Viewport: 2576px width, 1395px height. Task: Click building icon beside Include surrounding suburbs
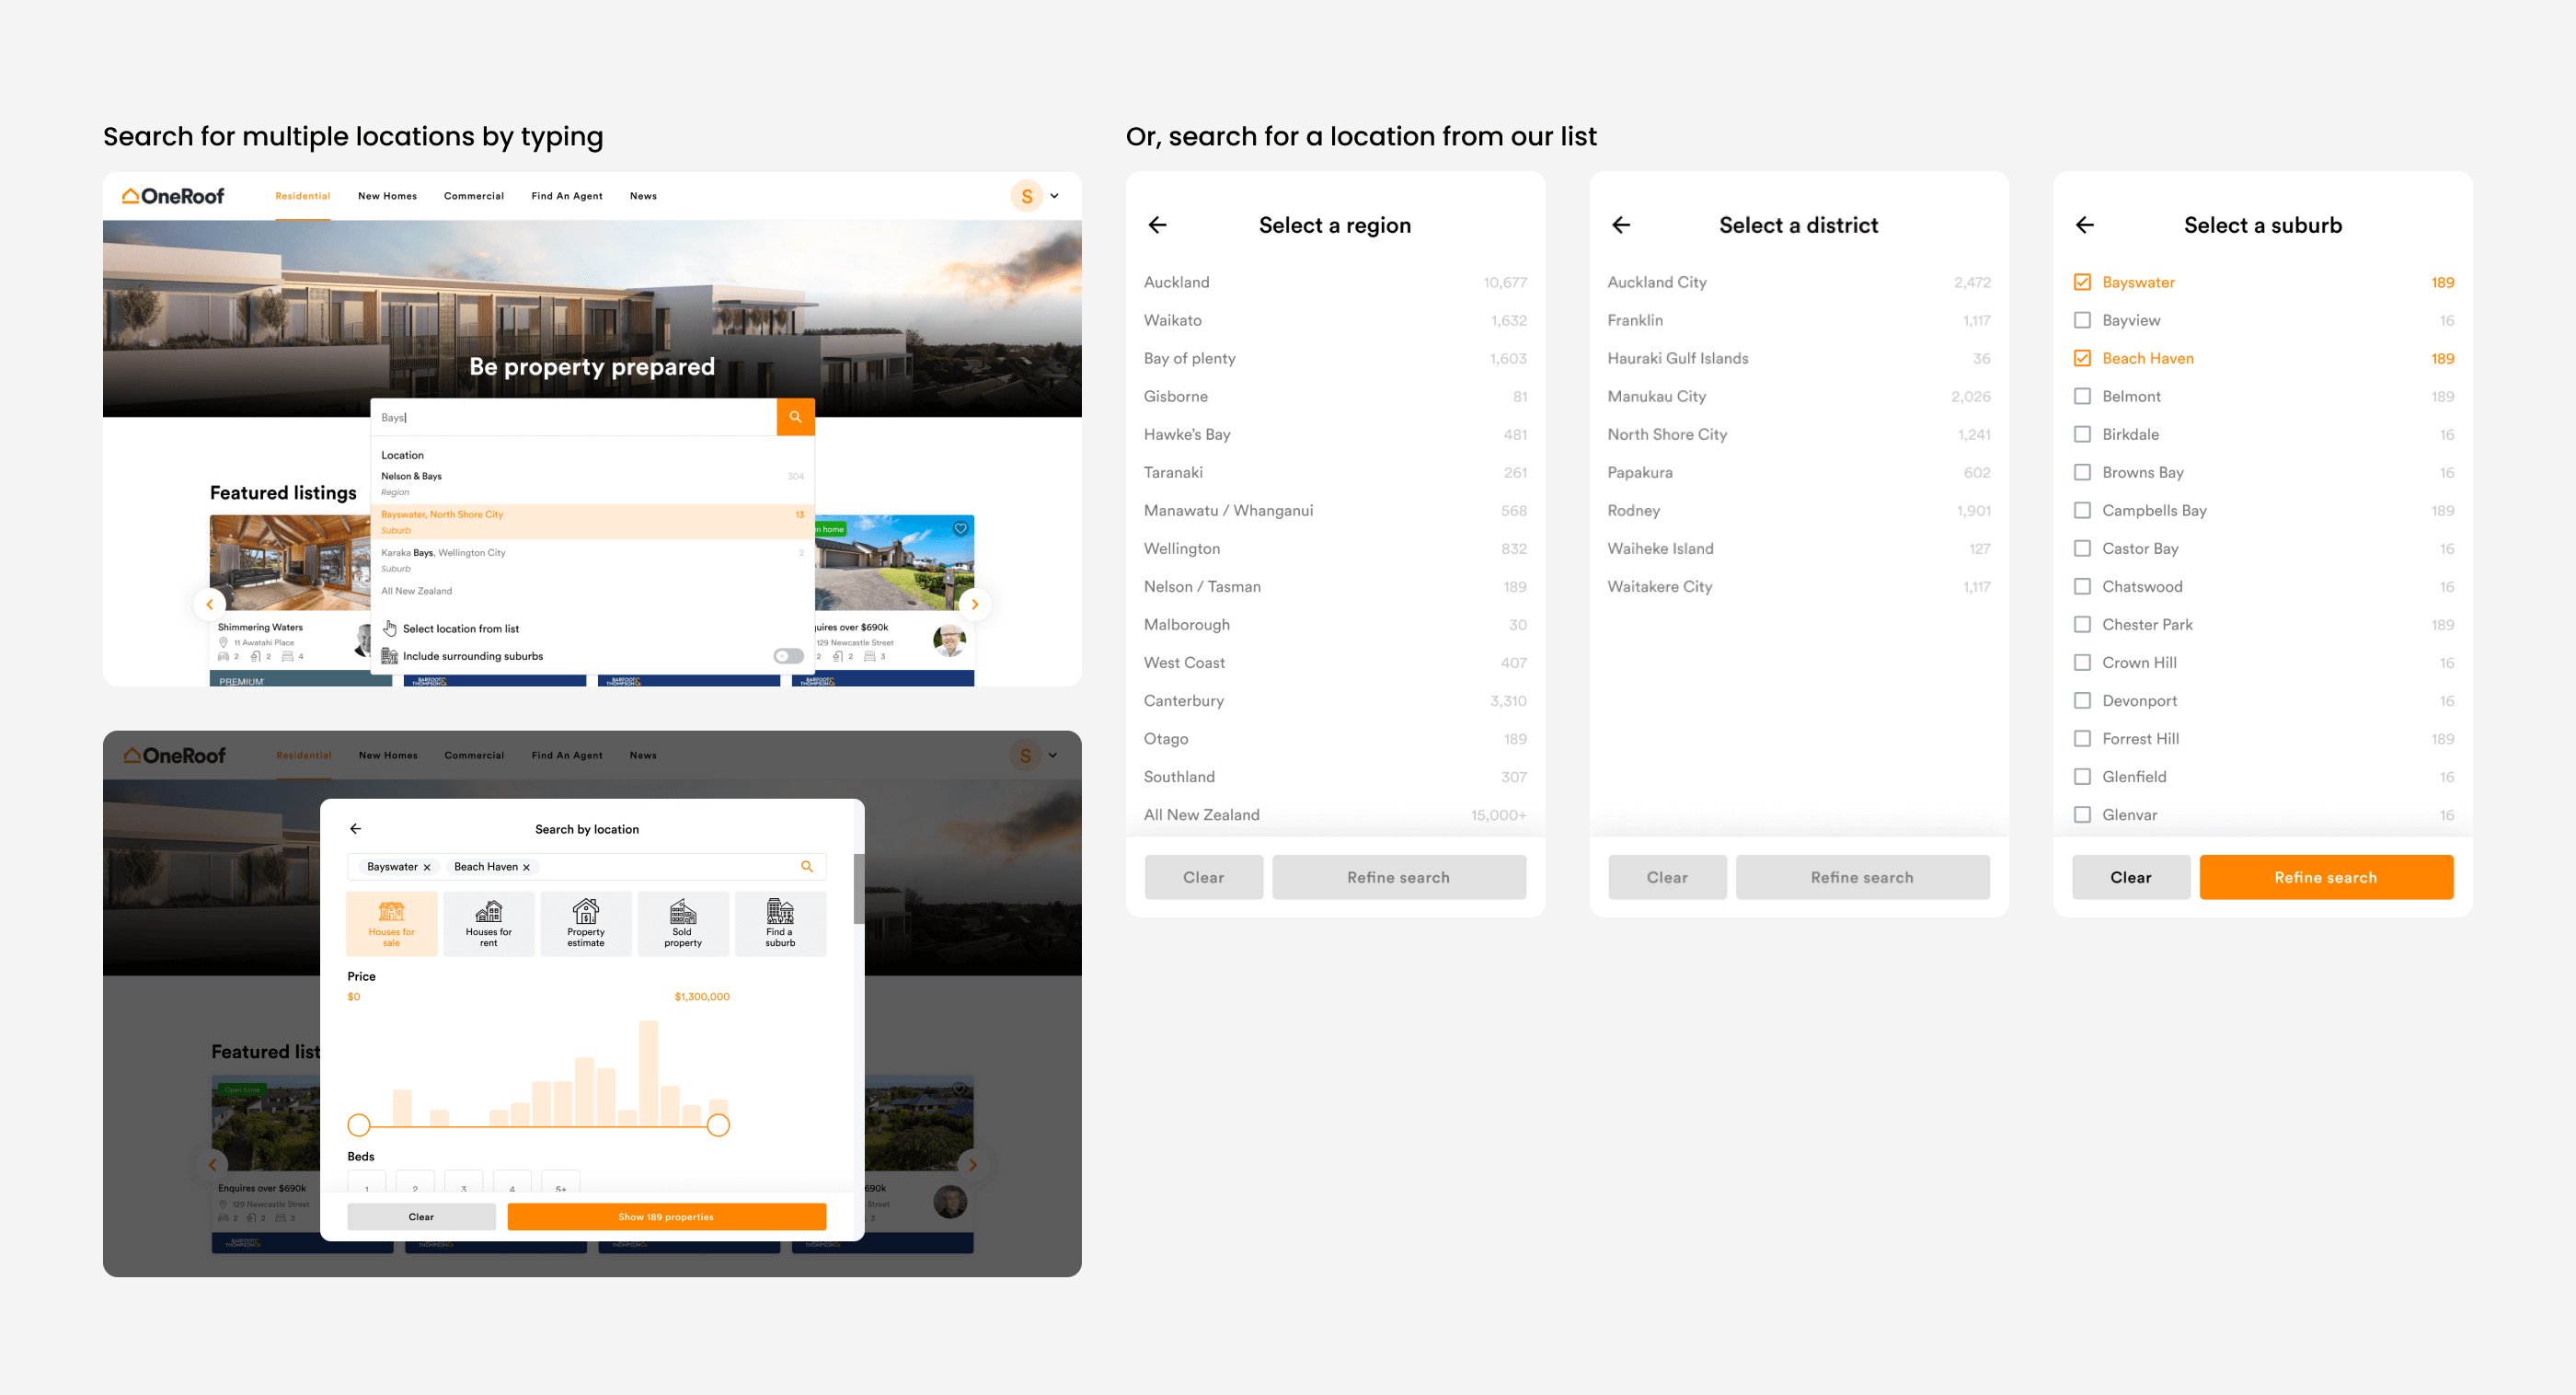coord(390,656)
